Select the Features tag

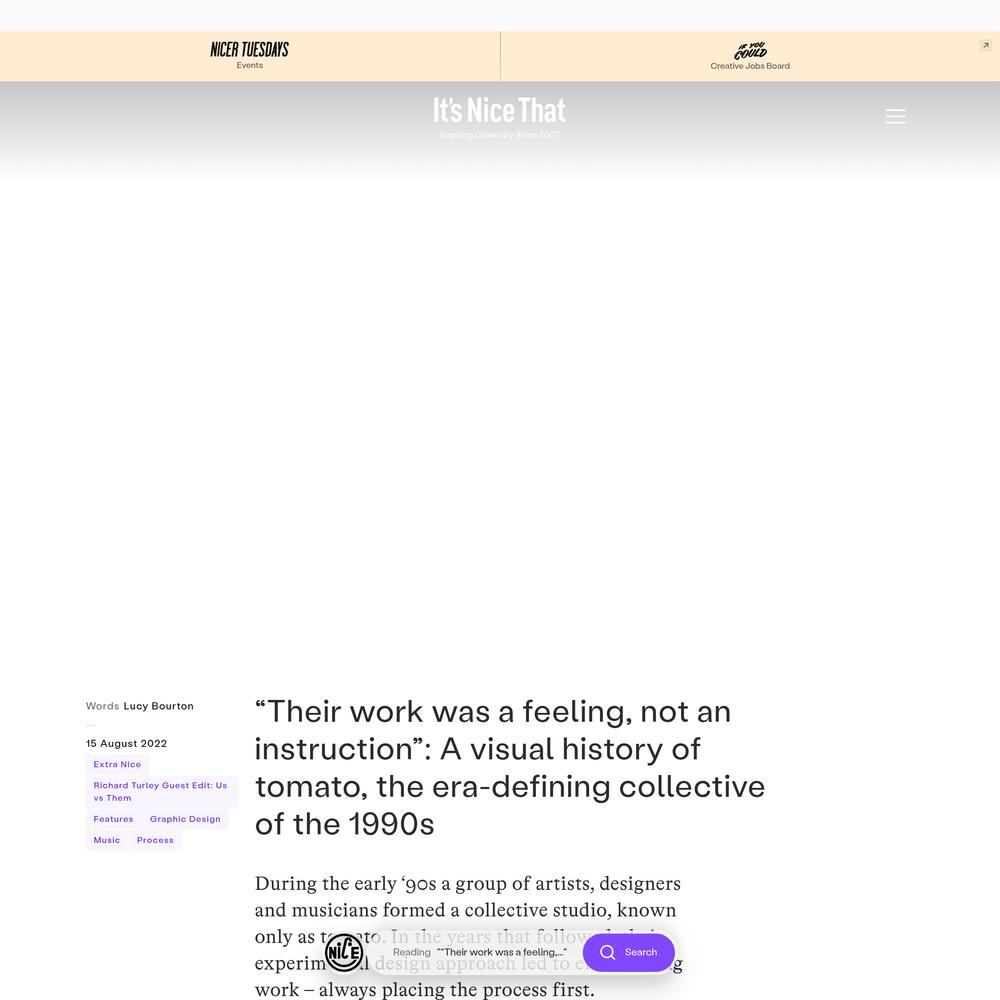(x=114, y=819)
